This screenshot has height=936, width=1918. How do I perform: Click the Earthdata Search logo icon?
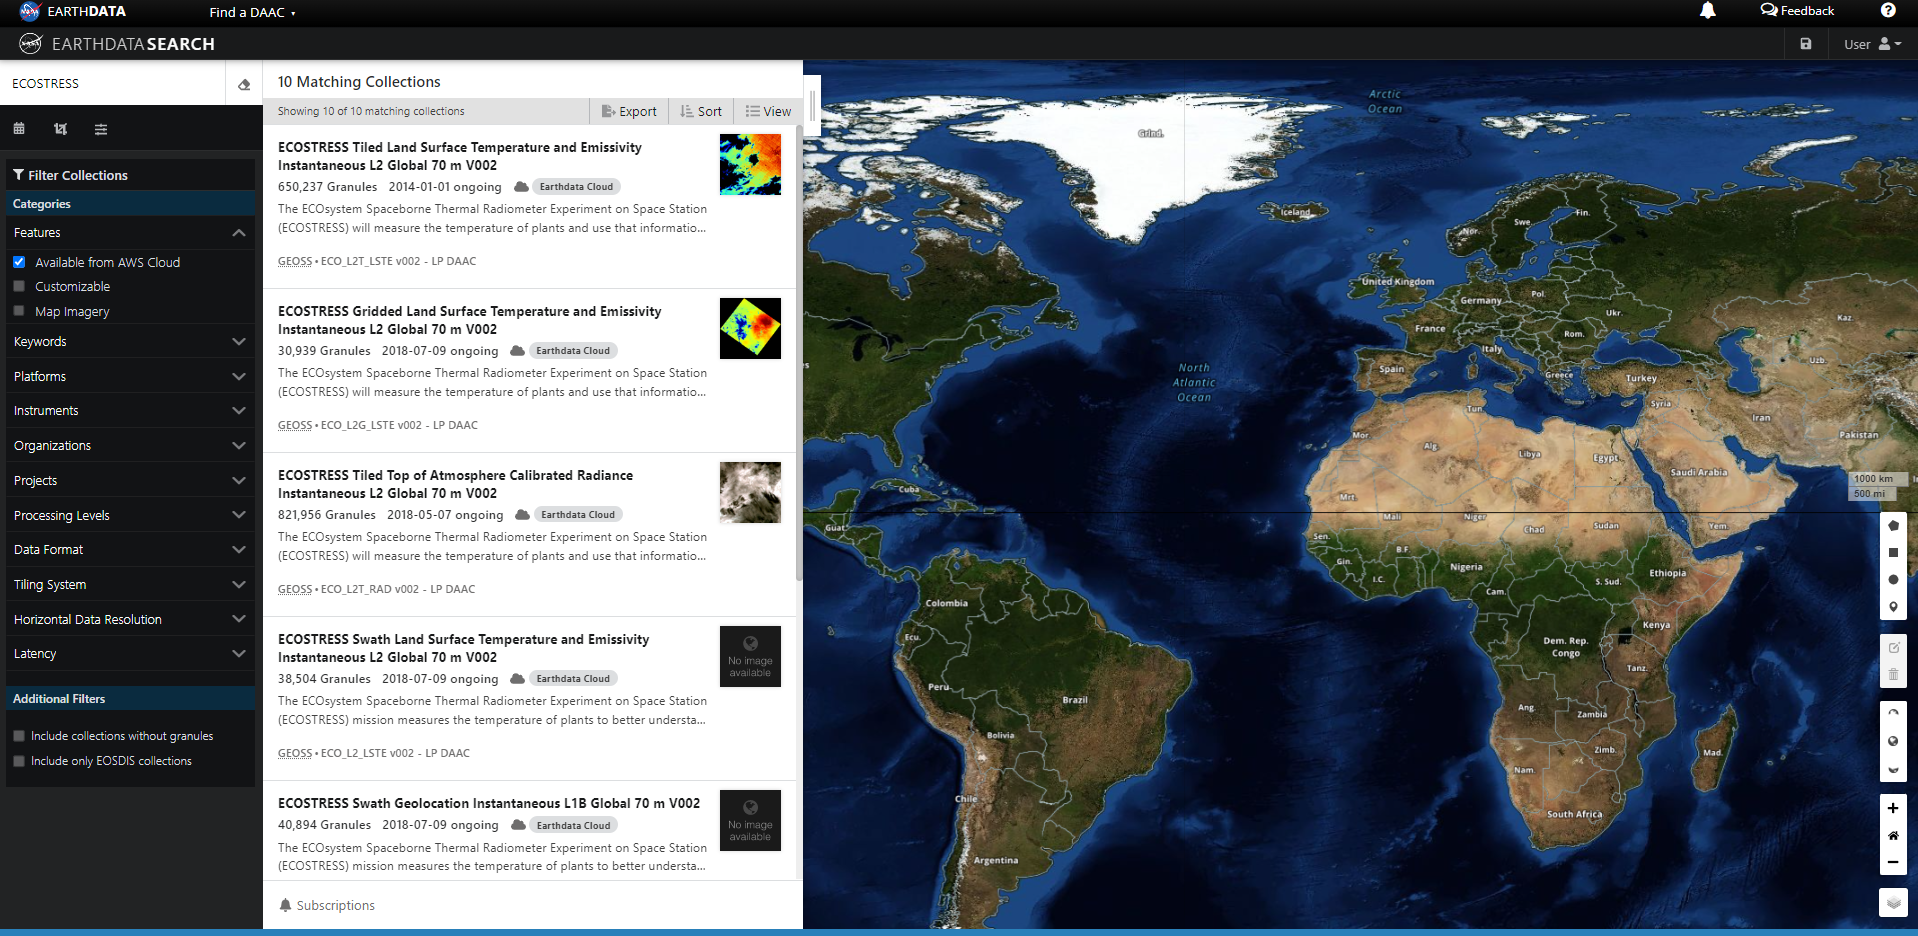click(x=31, y=44)
